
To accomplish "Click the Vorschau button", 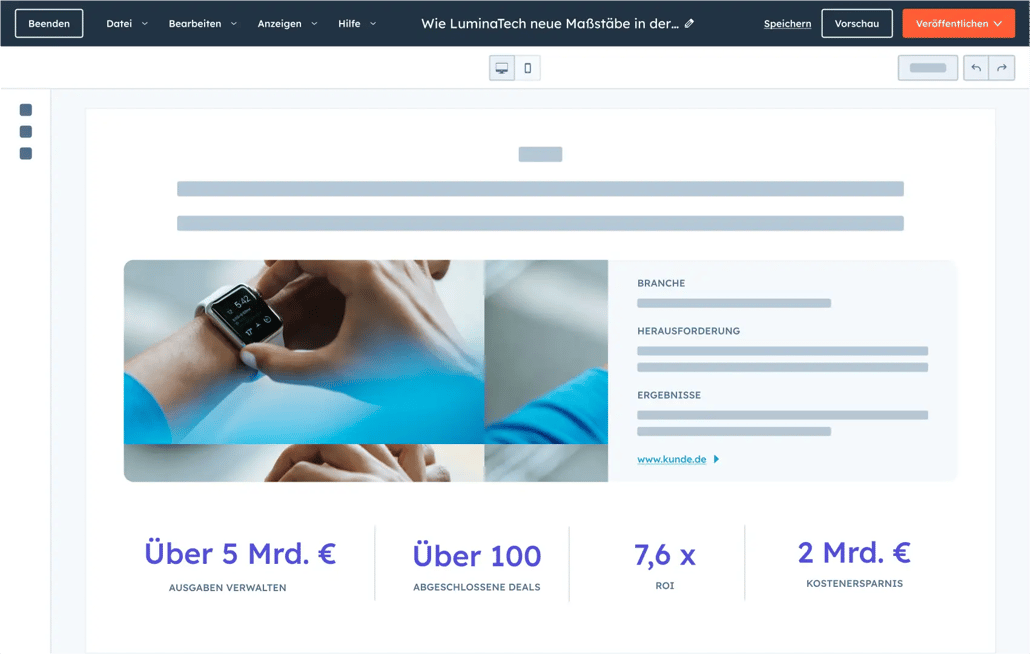I will click(x=856, y=23).
